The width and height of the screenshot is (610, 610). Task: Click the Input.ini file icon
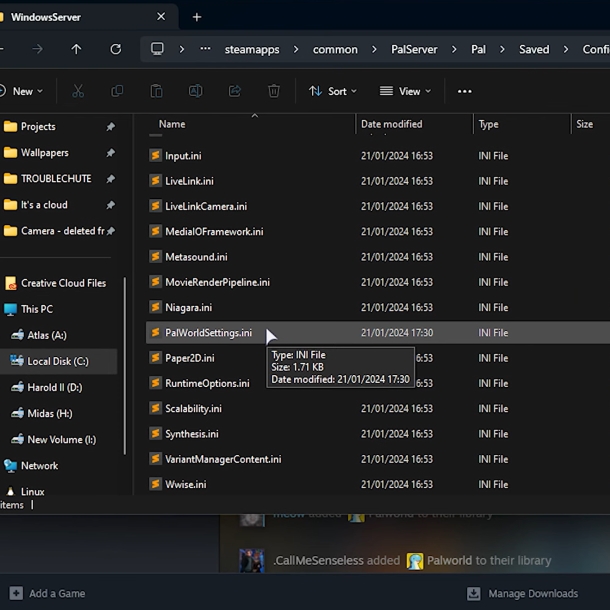(156, 156)
